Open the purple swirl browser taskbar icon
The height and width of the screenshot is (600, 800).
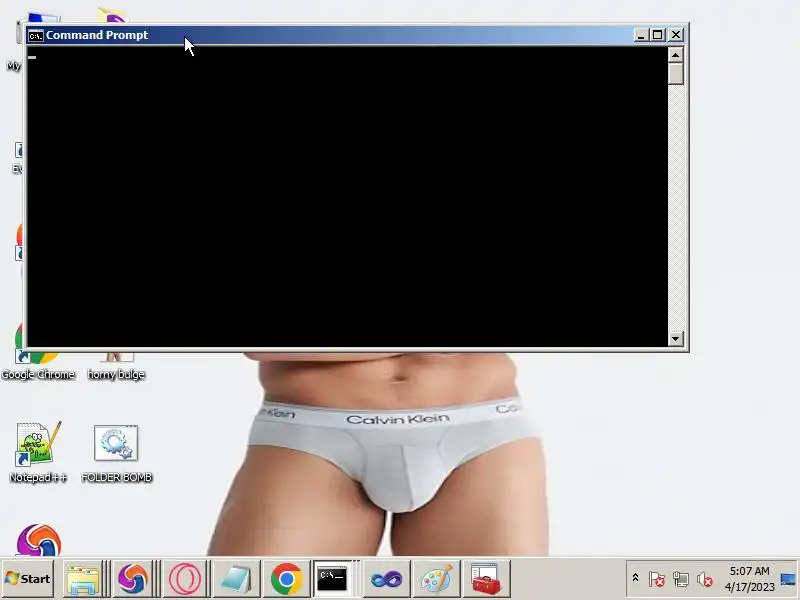click(x=132, y=579)
